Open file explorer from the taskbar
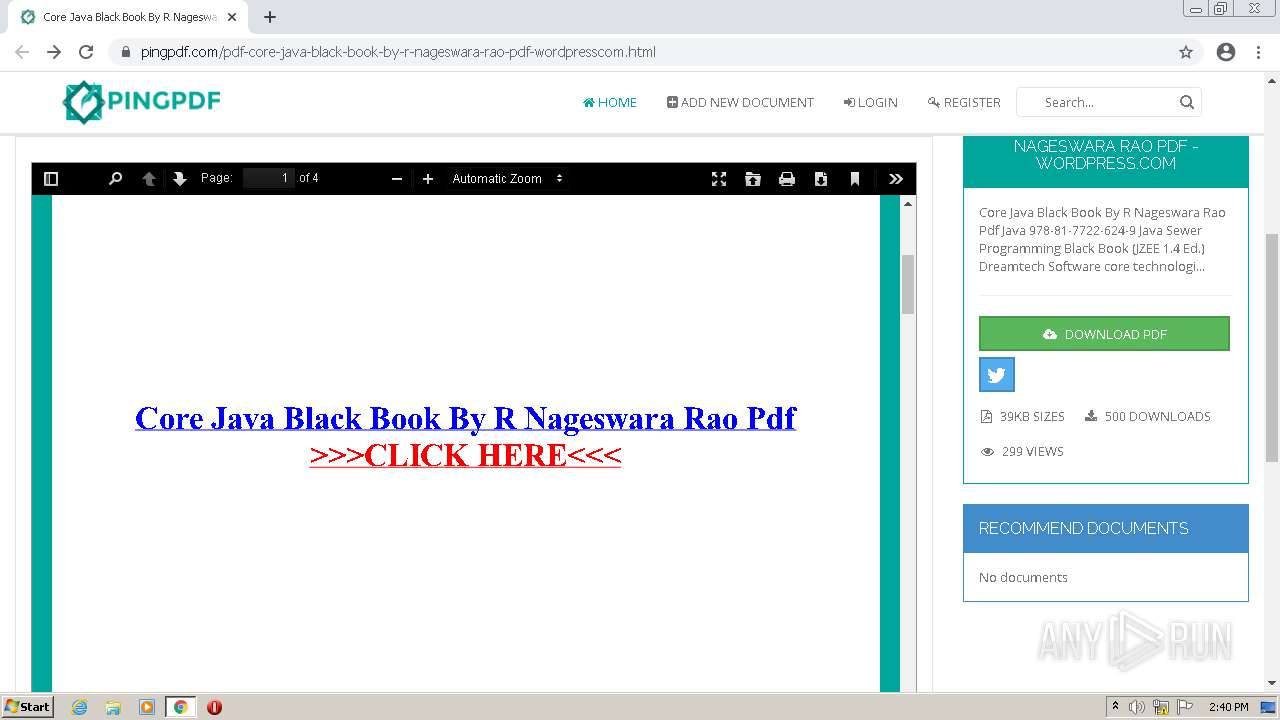 pos(113,707)
